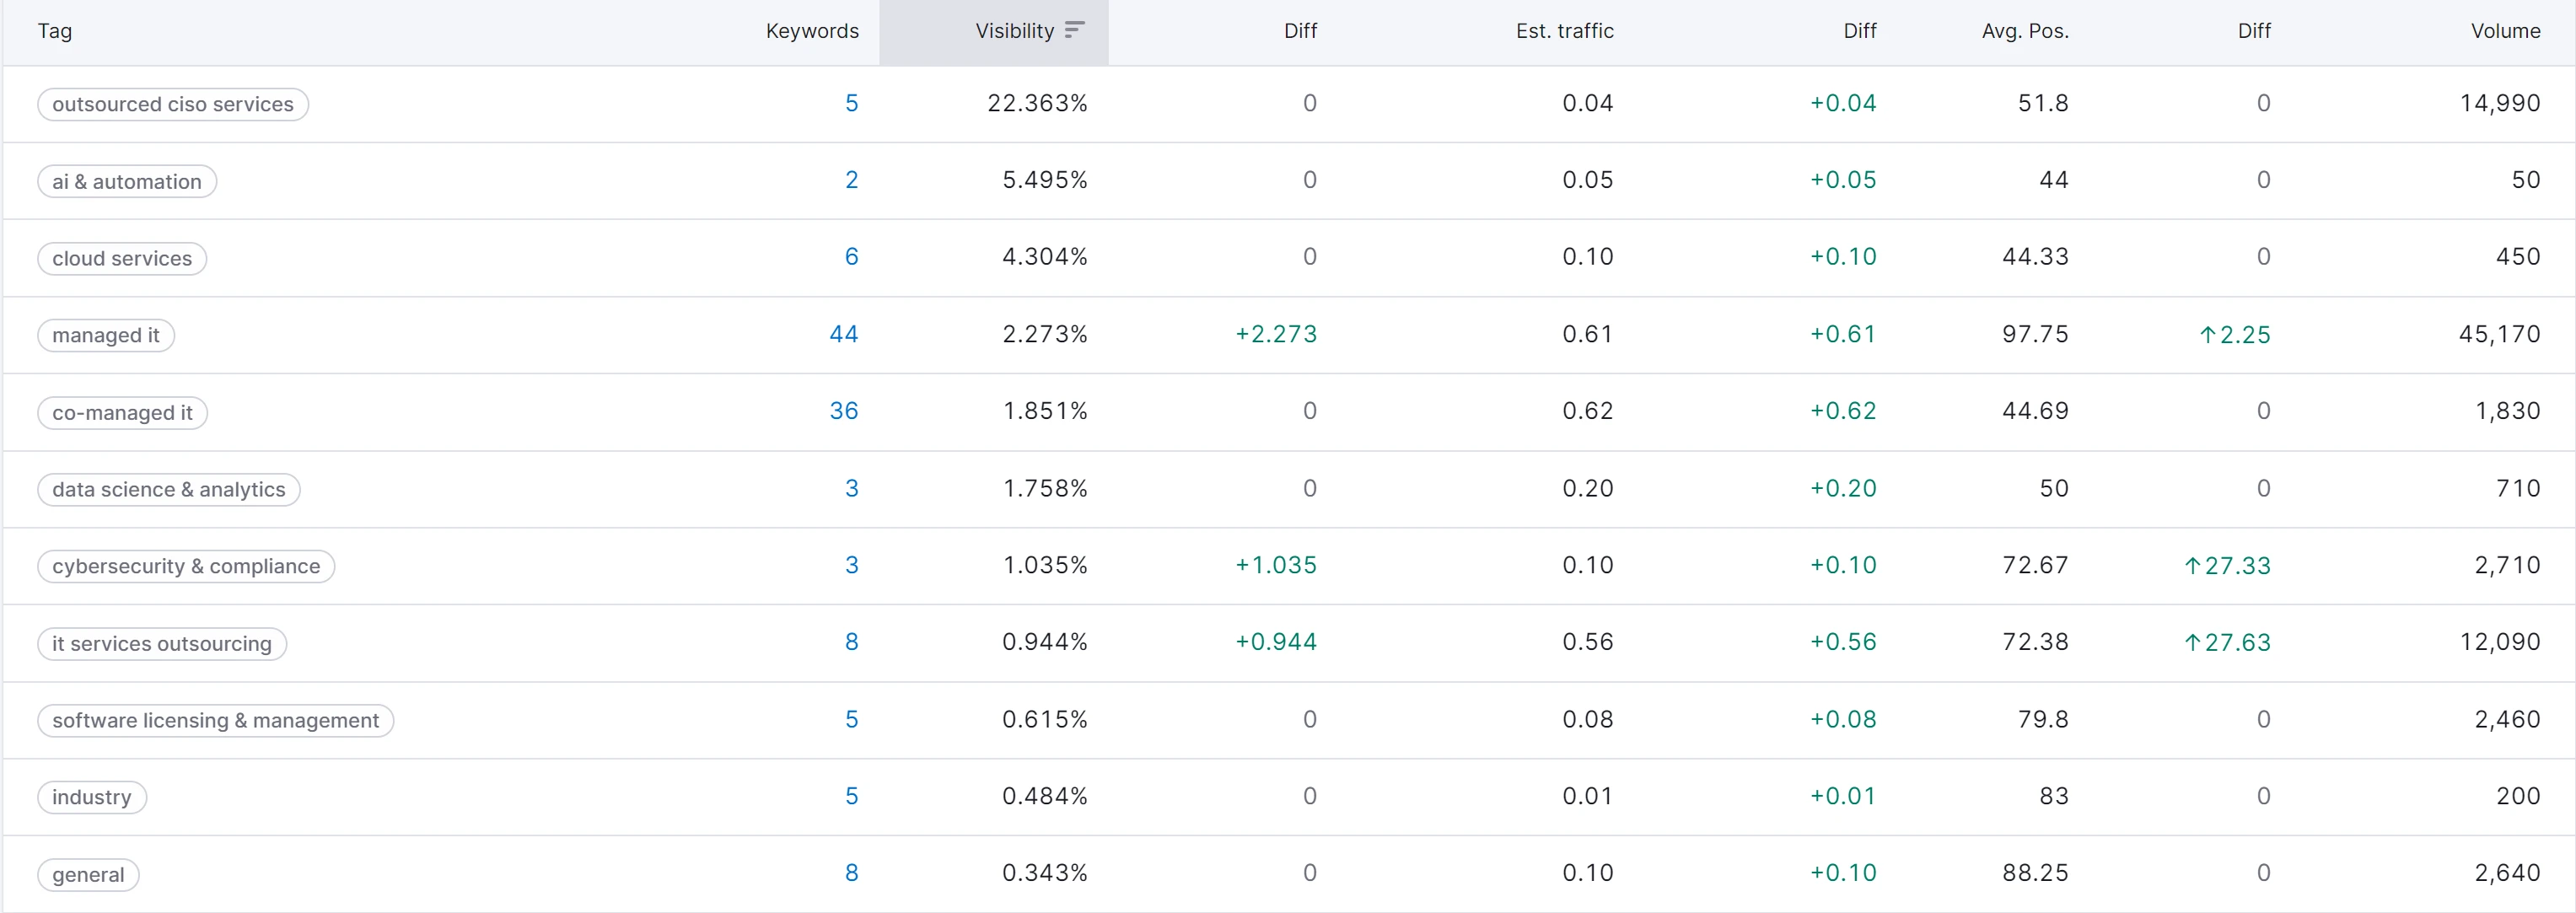Select software licensing & management tag
Image resolution: width=2576 pixels, height=913 pixels.
pyautogui.click(x=216, y=720)
